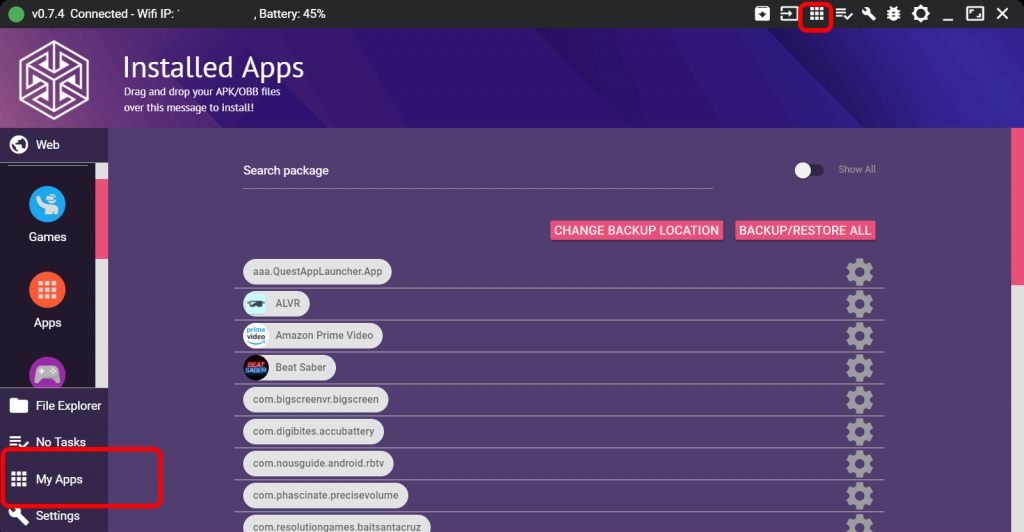Select the Amazon Prime Video app entry

pyautogui.click(x=312, y=336)
